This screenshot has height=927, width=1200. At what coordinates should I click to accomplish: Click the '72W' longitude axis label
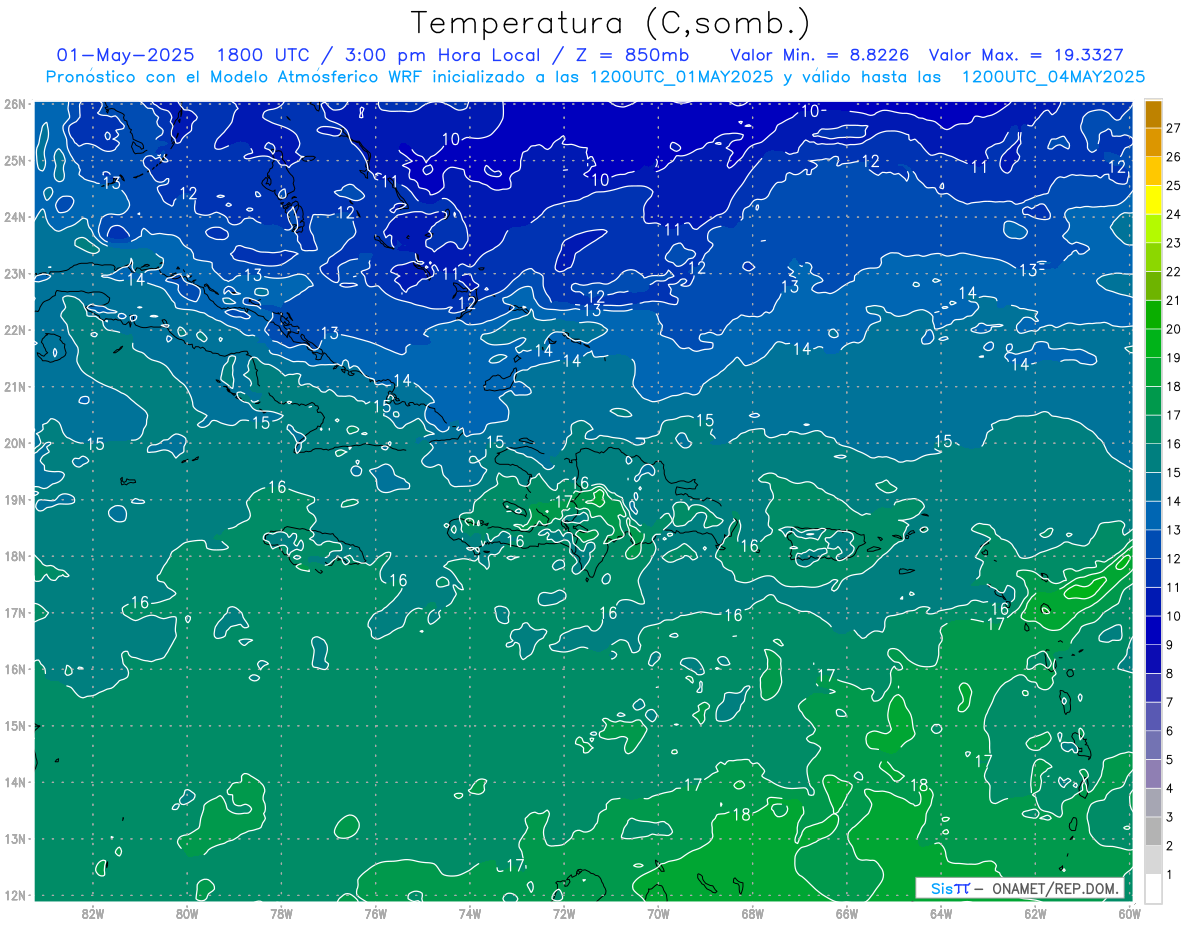tap(563, 912)
